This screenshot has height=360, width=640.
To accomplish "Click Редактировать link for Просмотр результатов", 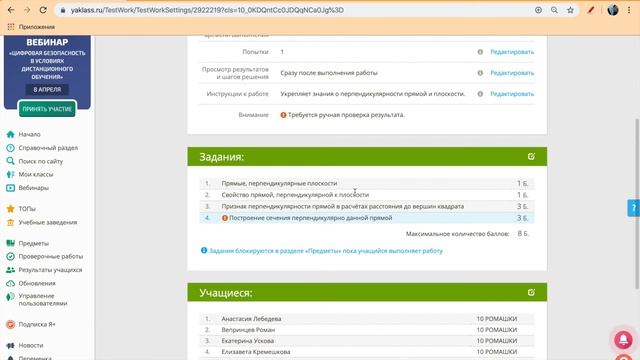I will [x=512, y=73].
